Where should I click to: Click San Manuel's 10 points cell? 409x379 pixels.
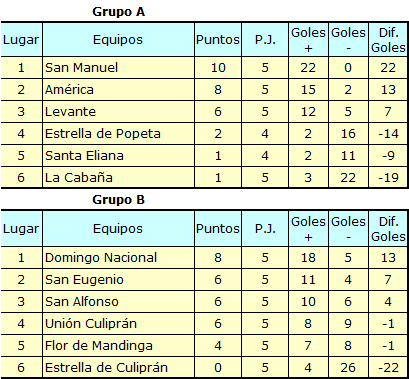click(x=218, y=68)
